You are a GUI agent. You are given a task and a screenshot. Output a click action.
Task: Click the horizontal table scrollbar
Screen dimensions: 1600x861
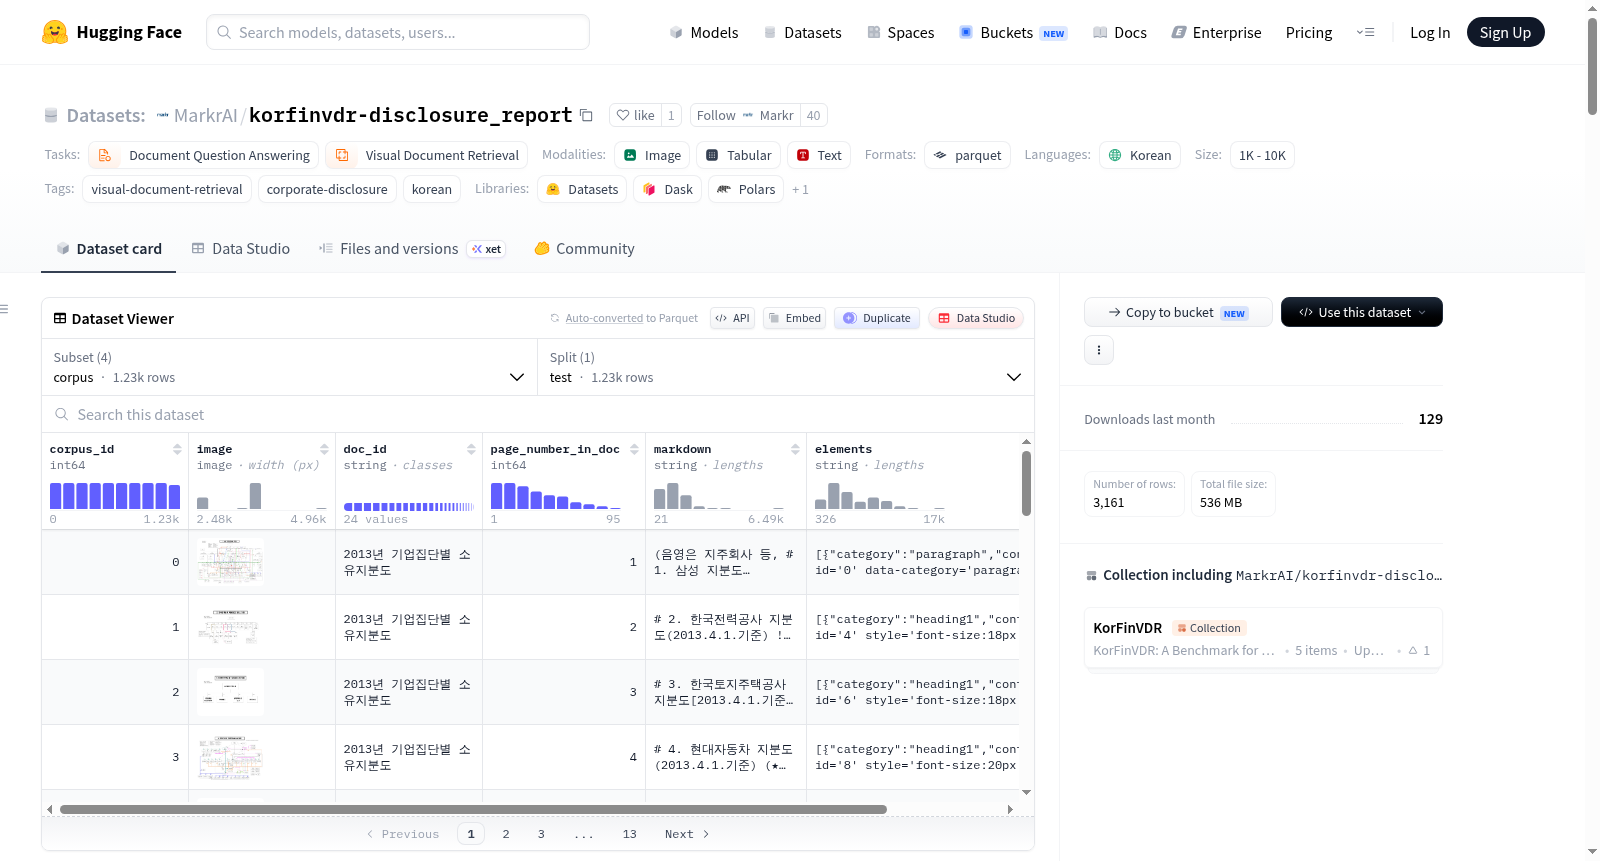(x=473, y=810)
